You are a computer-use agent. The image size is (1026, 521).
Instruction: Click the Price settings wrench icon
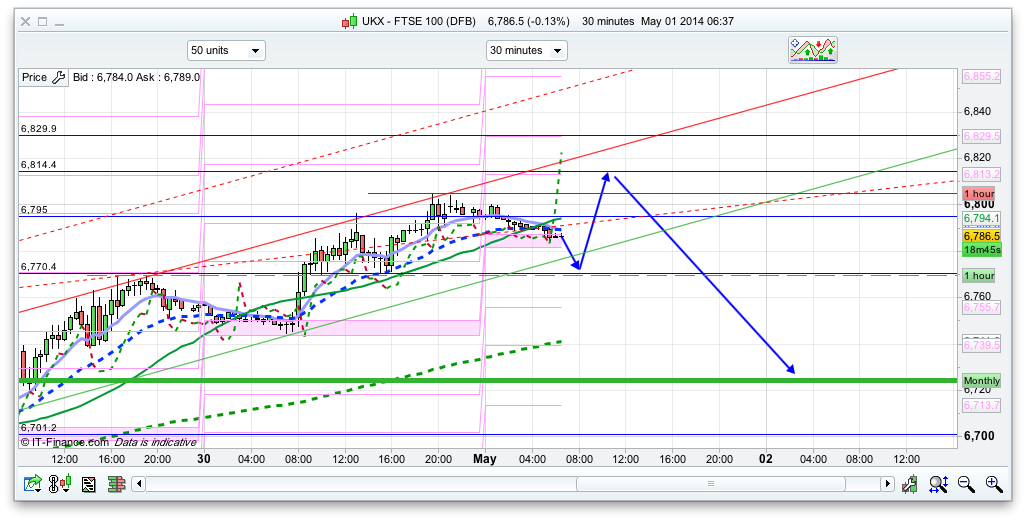(58, 77)
